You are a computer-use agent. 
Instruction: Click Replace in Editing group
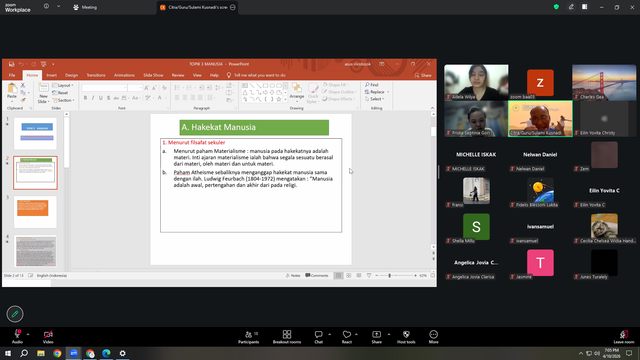(x=376, y=92)
